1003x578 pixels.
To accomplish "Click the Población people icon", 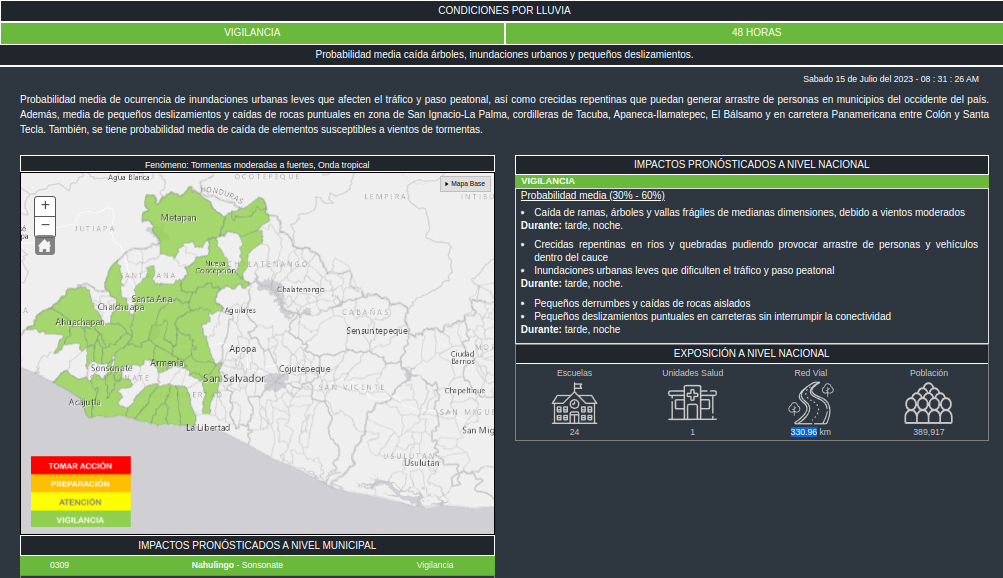I will (928, 403).
